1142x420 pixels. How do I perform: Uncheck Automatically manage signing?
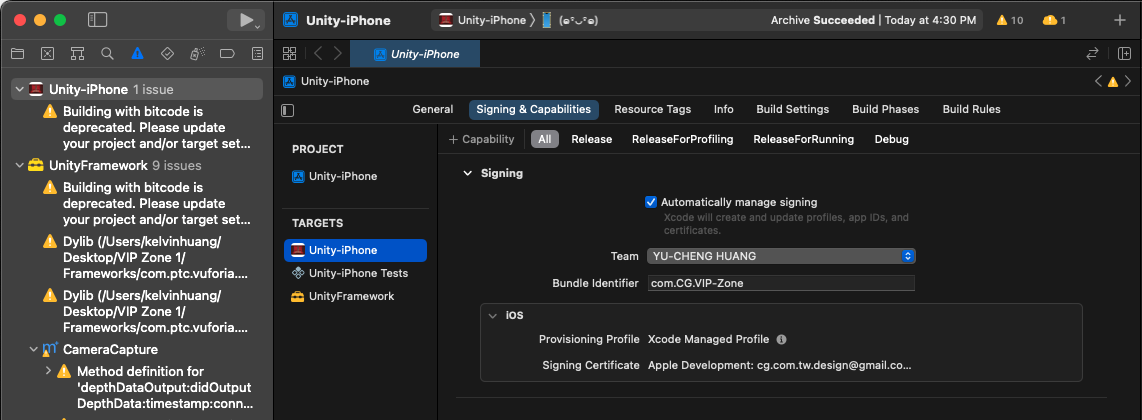[x=651, y=202]
